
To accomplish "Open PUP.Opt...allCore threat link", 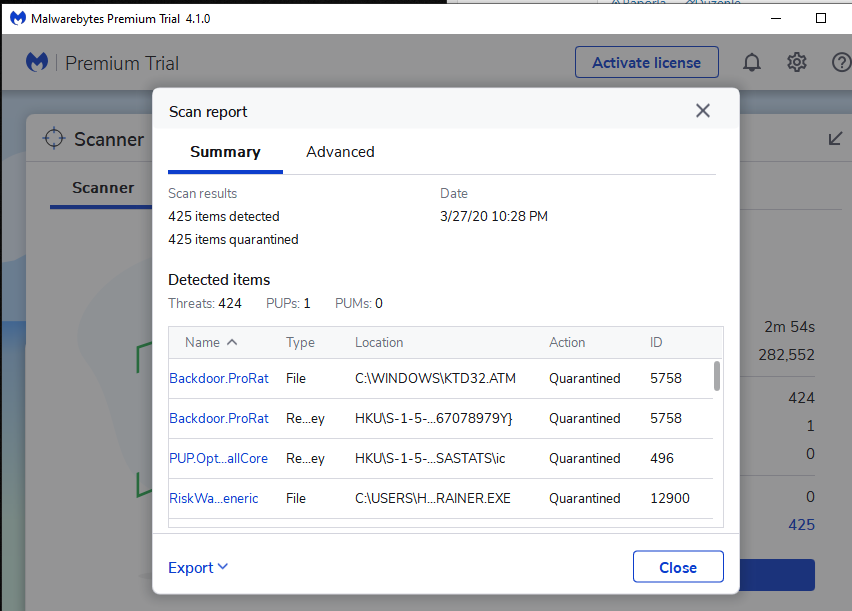I will pos(218,459).
